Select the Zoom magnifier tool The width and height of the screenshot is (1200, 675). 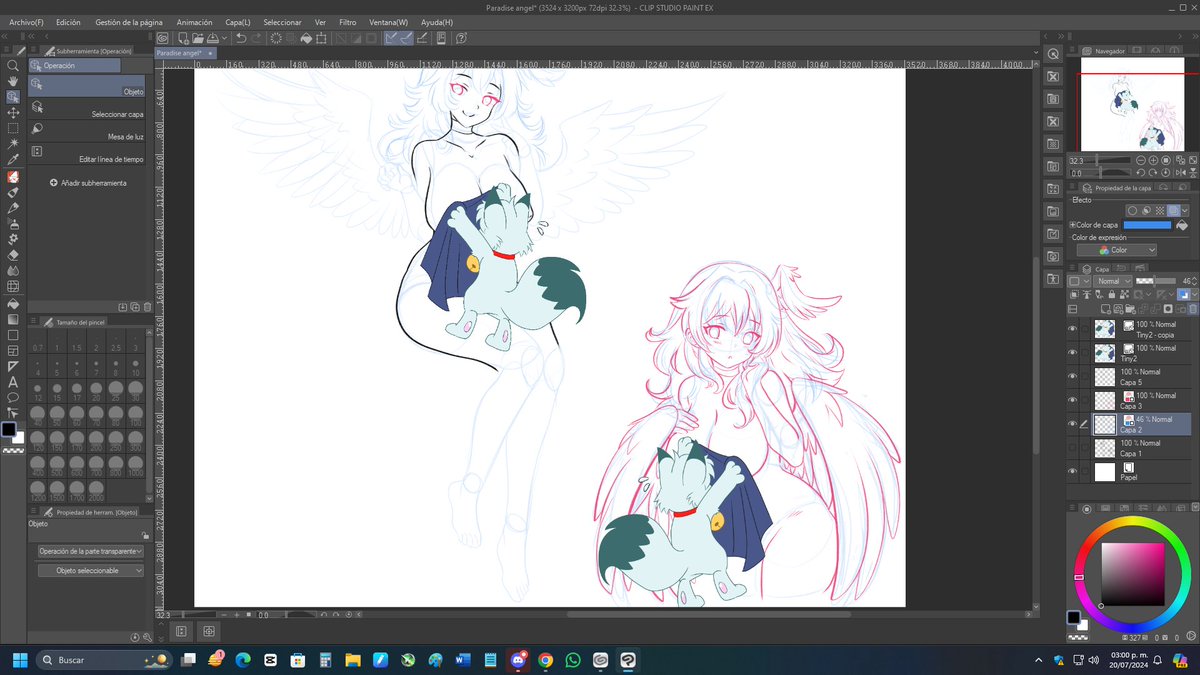13,65
